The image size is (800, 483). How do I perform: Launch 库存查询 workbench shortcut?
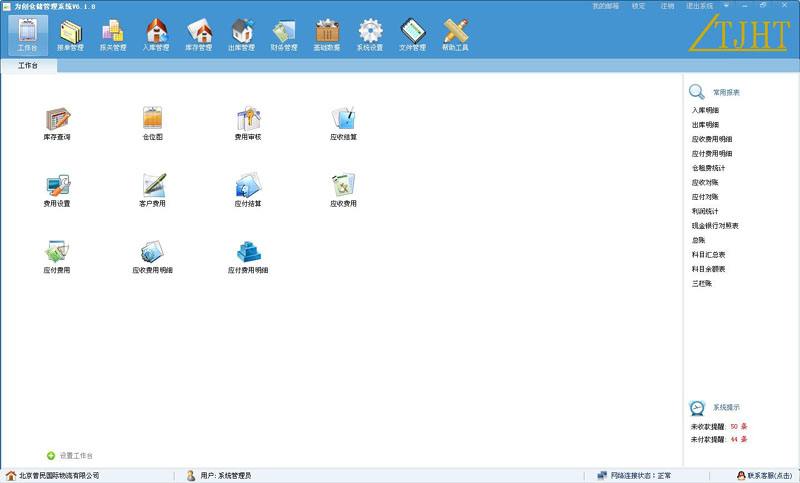pos(57,123)
